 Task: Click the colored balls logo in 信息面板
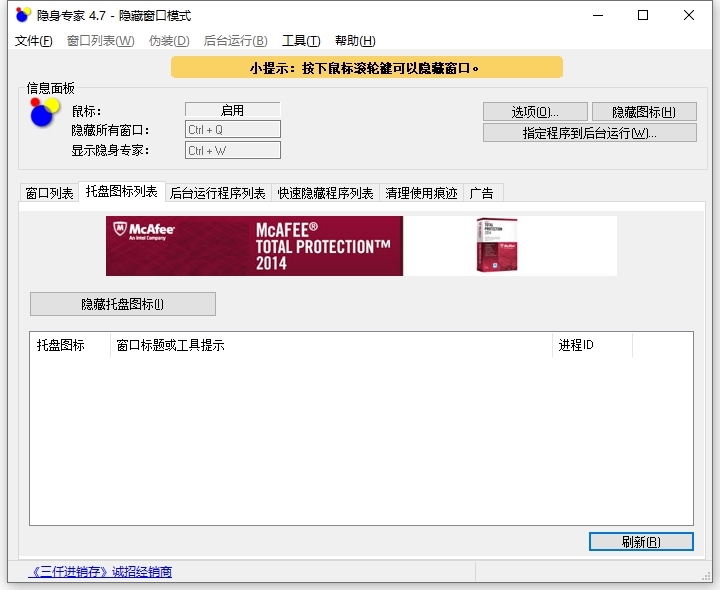point(45,112)
